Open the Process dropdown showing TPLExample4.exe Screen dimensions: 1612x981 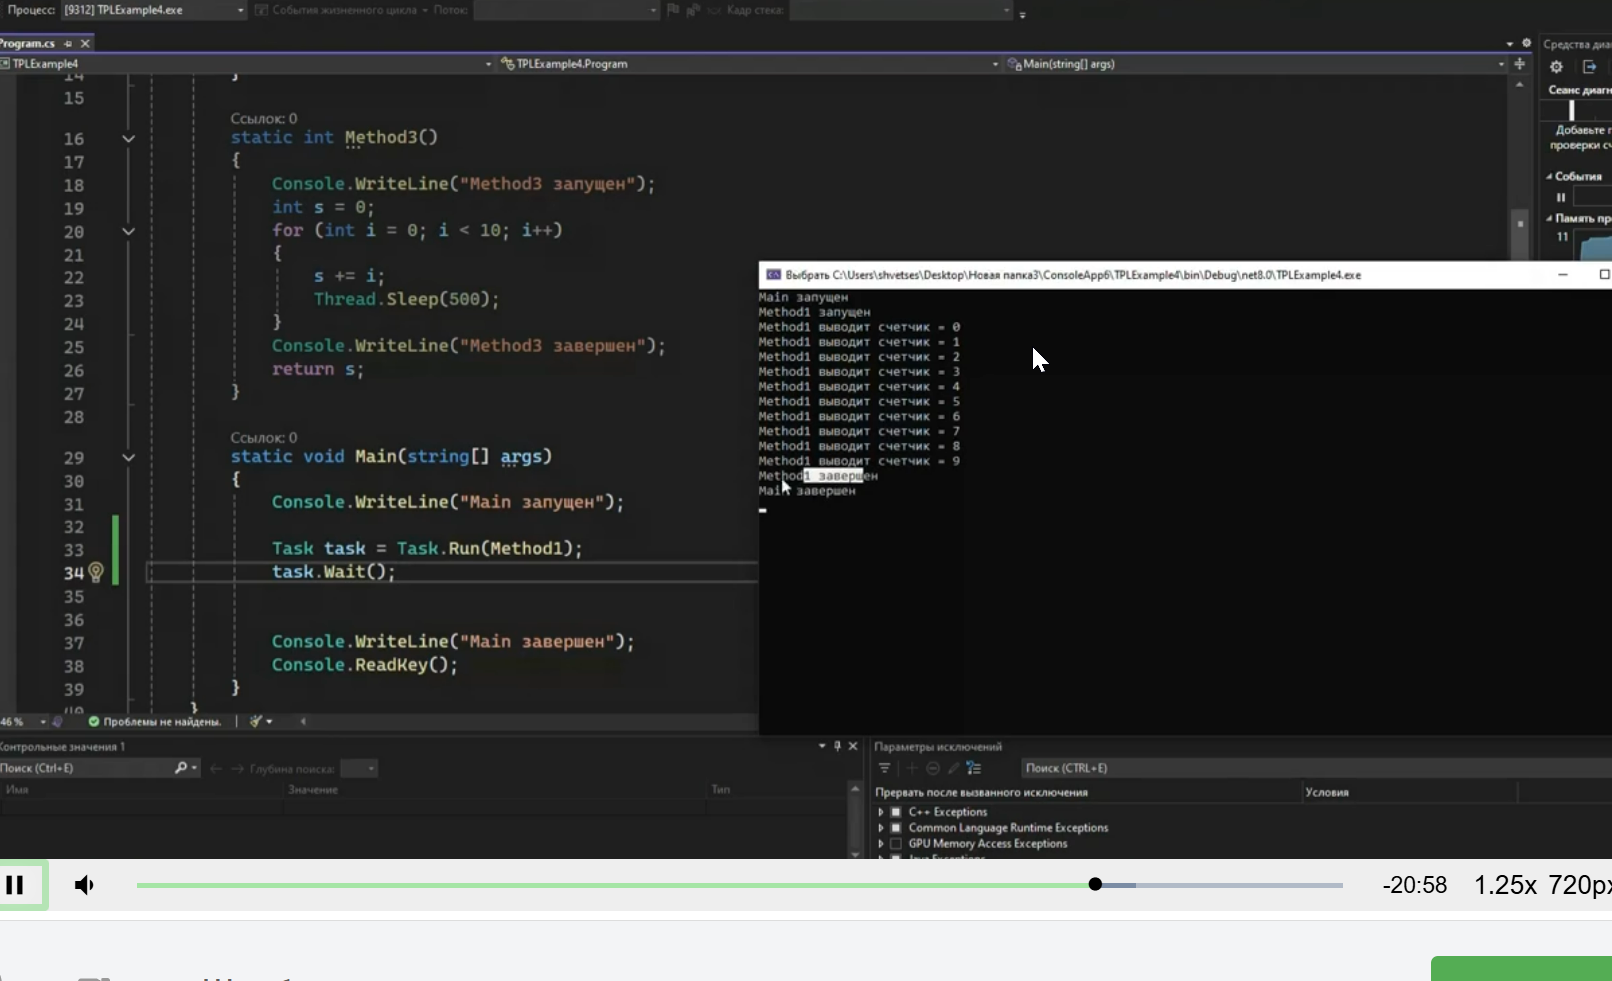pos(154,10)
